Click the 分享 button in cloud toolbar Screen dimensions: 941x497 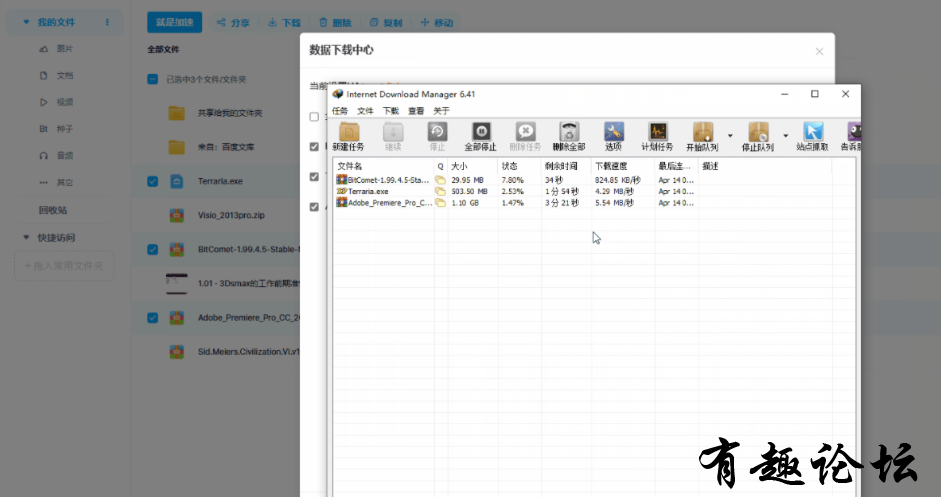(233, 23)
